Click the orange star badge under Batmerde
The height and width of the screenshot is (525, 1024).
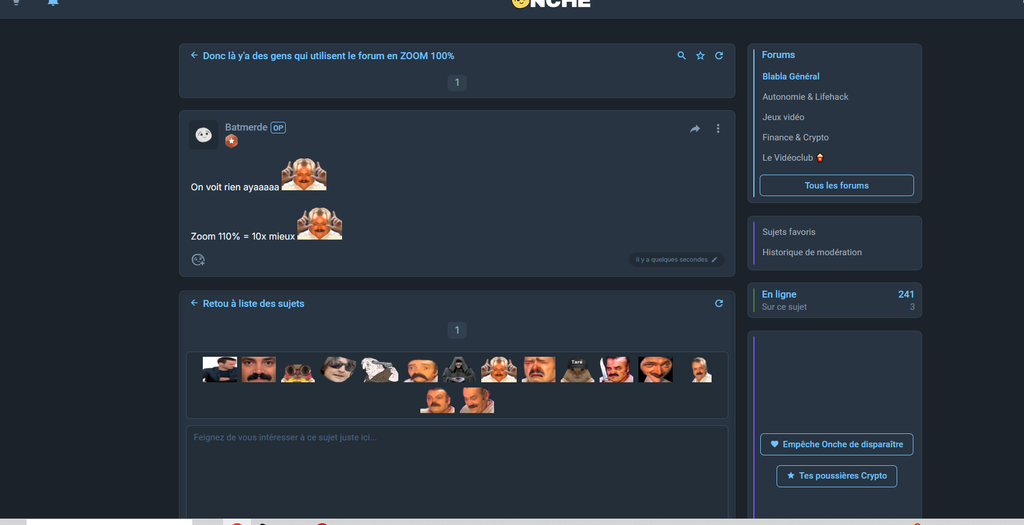tap(231, 141)
